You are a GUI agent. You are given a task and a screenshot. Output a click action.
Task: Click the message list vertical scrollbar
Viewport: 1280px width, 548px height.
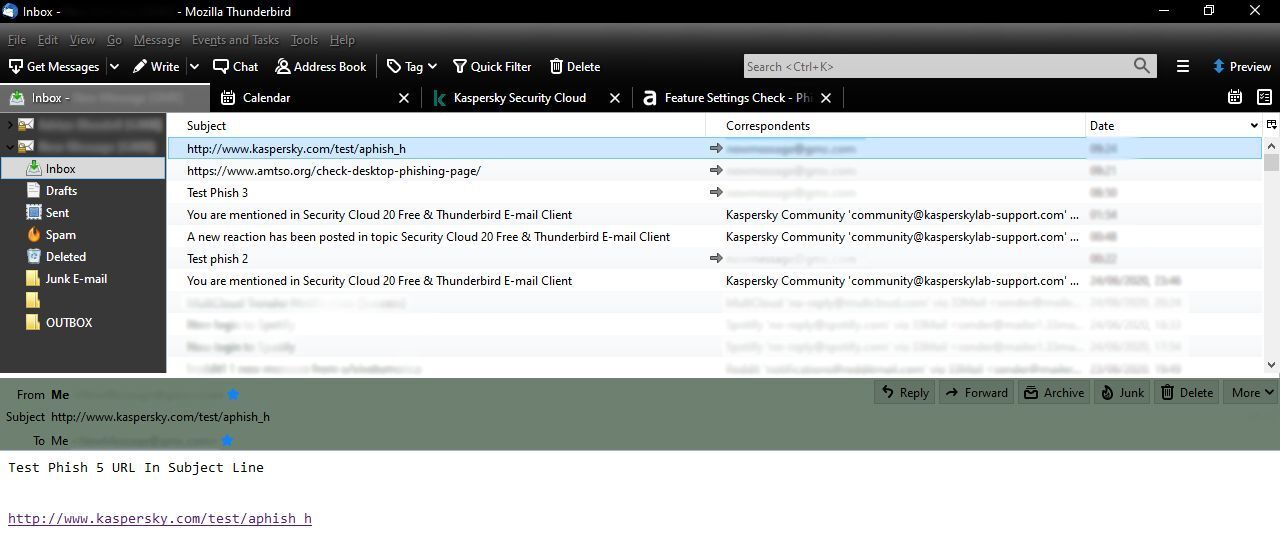1271,260
